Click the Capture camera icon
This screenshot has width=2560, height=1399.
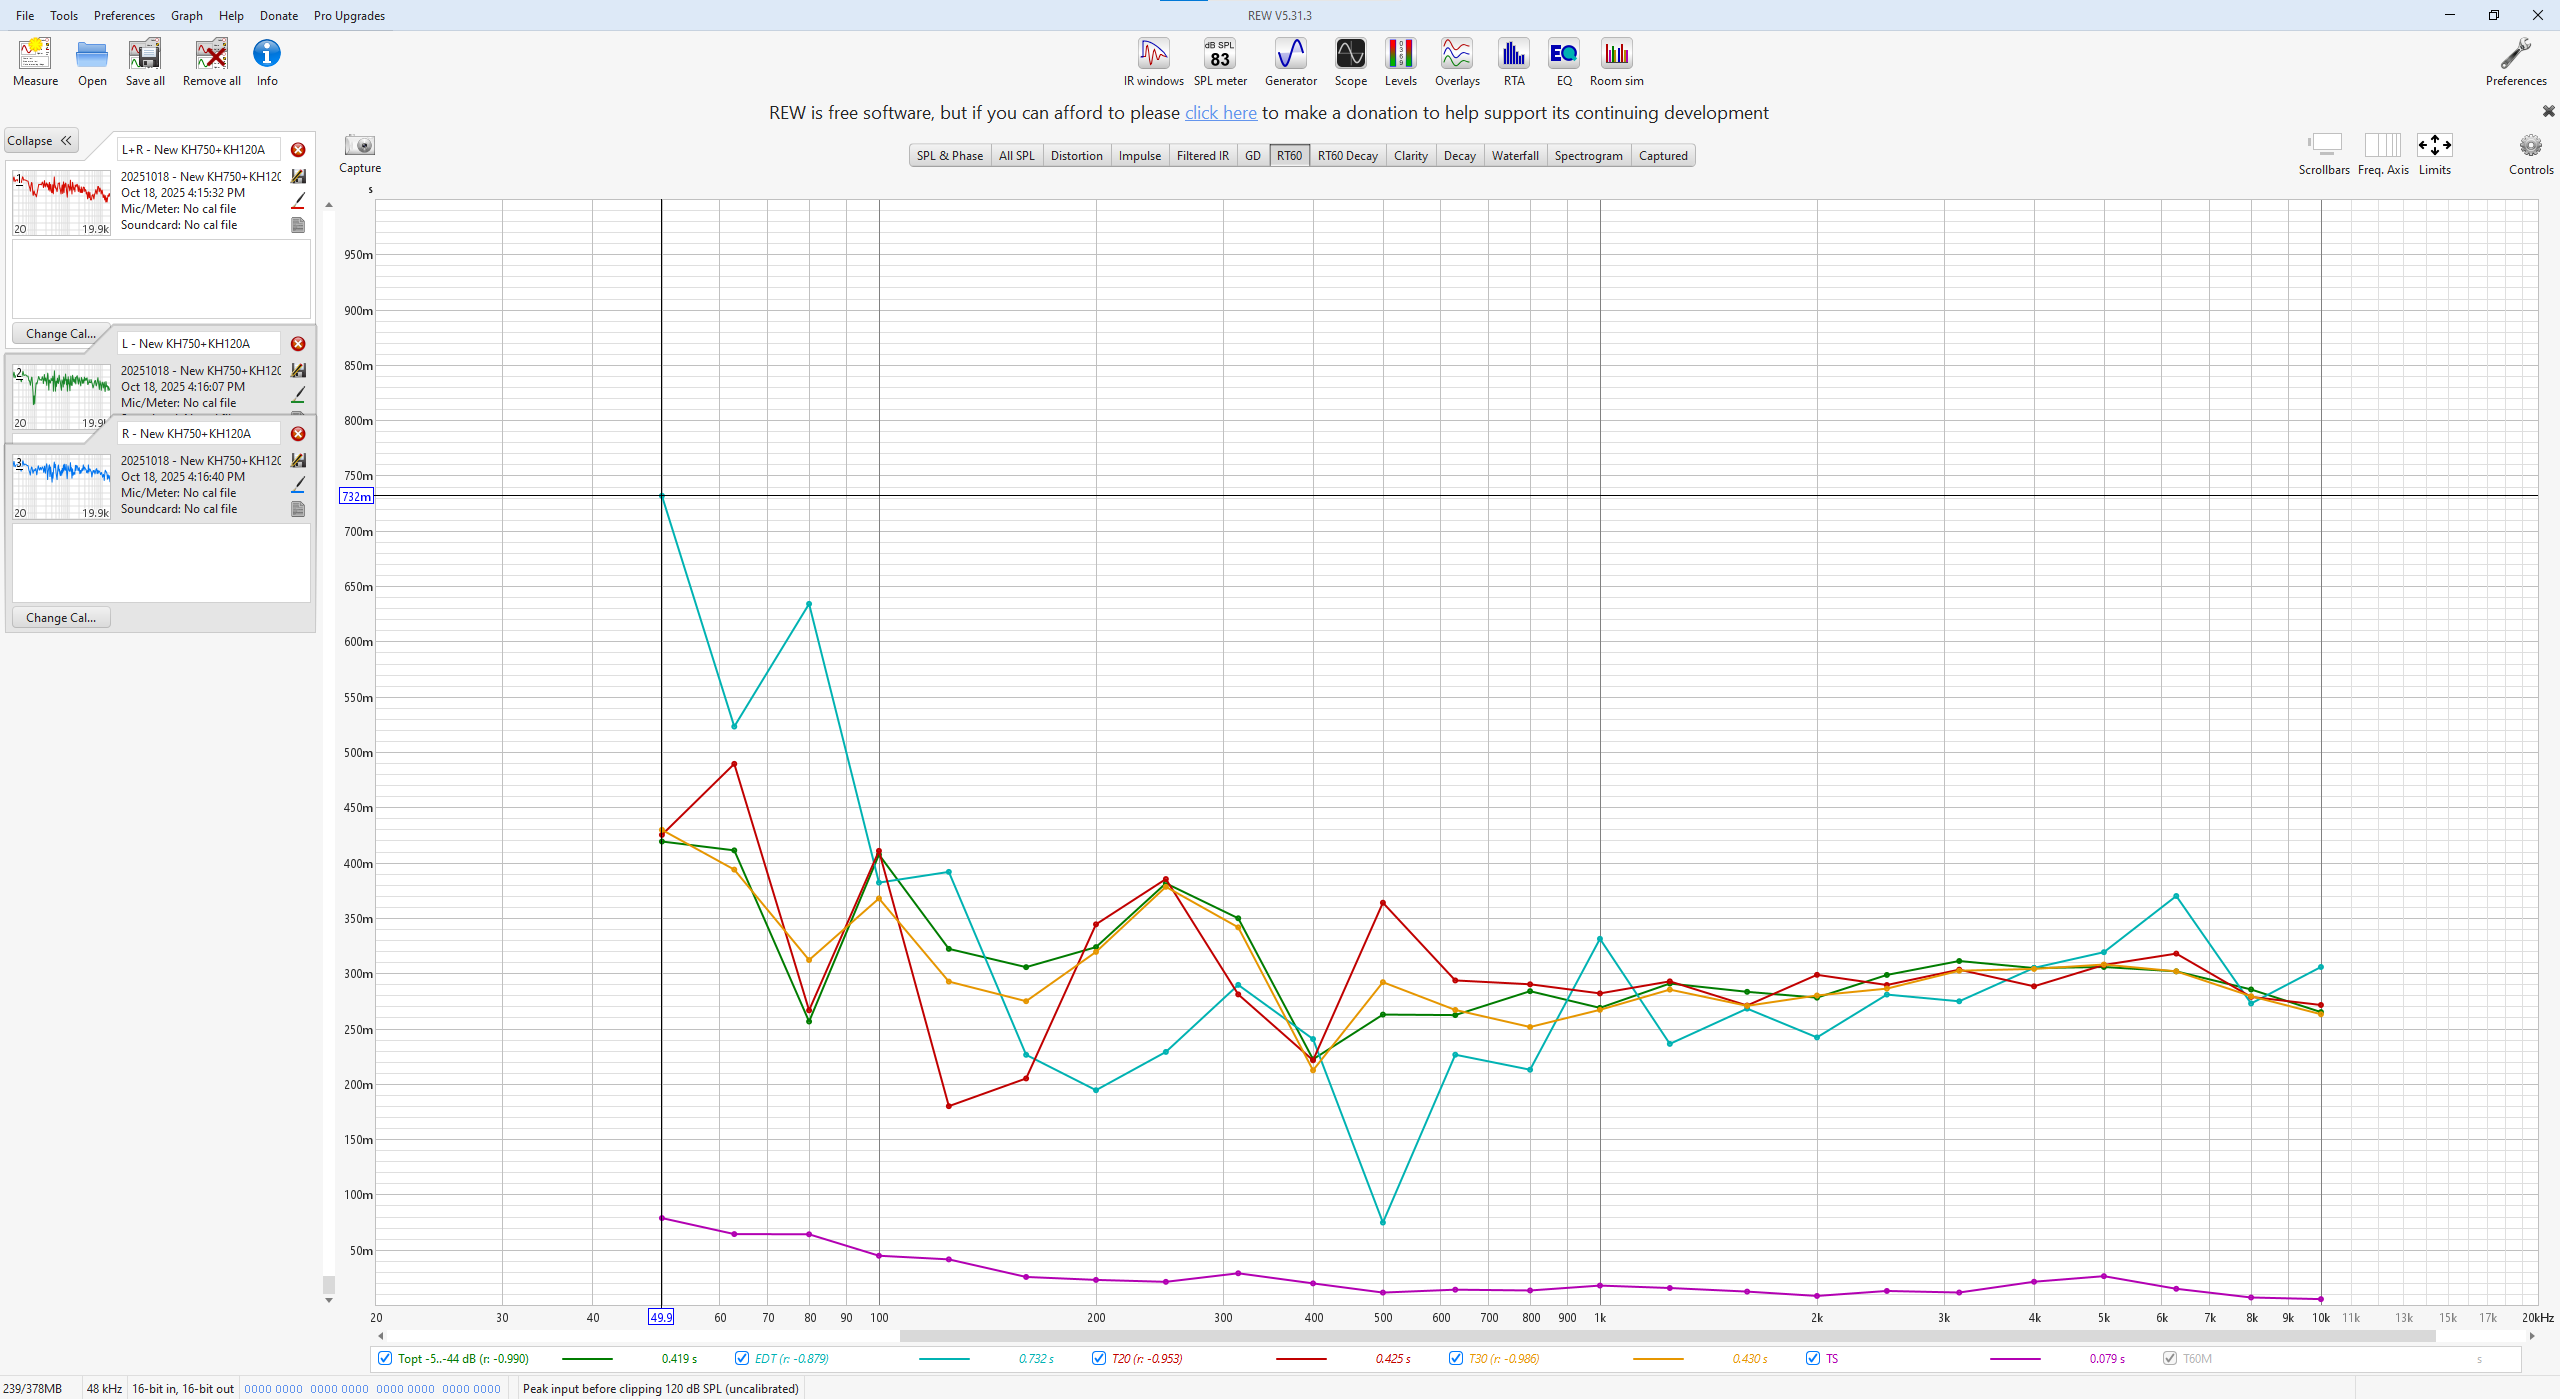(359, 147)
